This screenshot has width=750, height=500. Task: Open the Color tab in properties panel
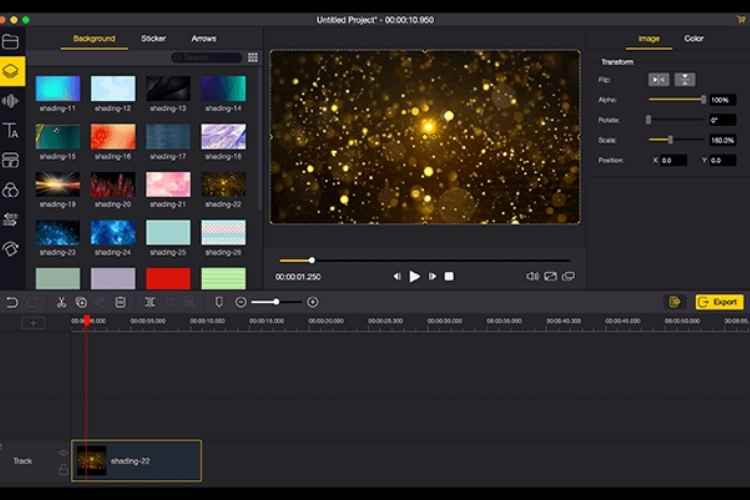click(x=693, y=39)
